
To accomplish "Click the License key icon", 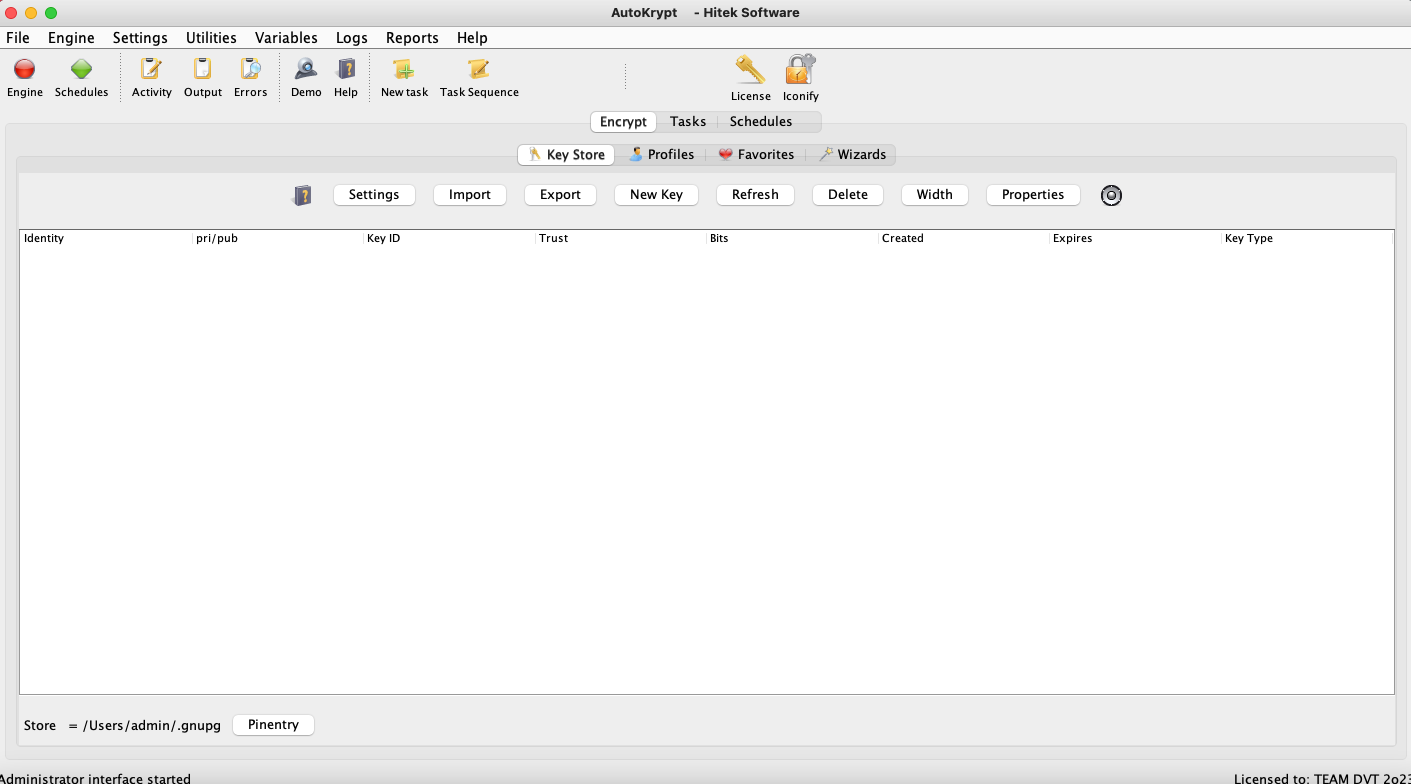I will point(750,71).
